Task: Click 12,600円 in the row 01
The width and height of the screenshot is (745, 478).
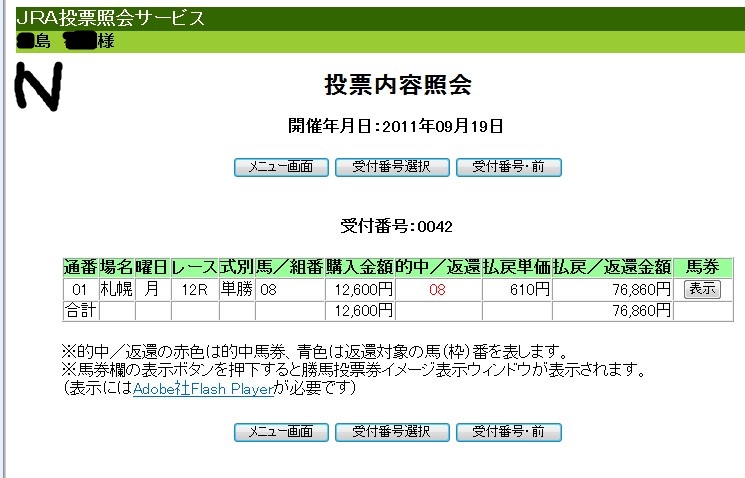Action: coord(360,289)
